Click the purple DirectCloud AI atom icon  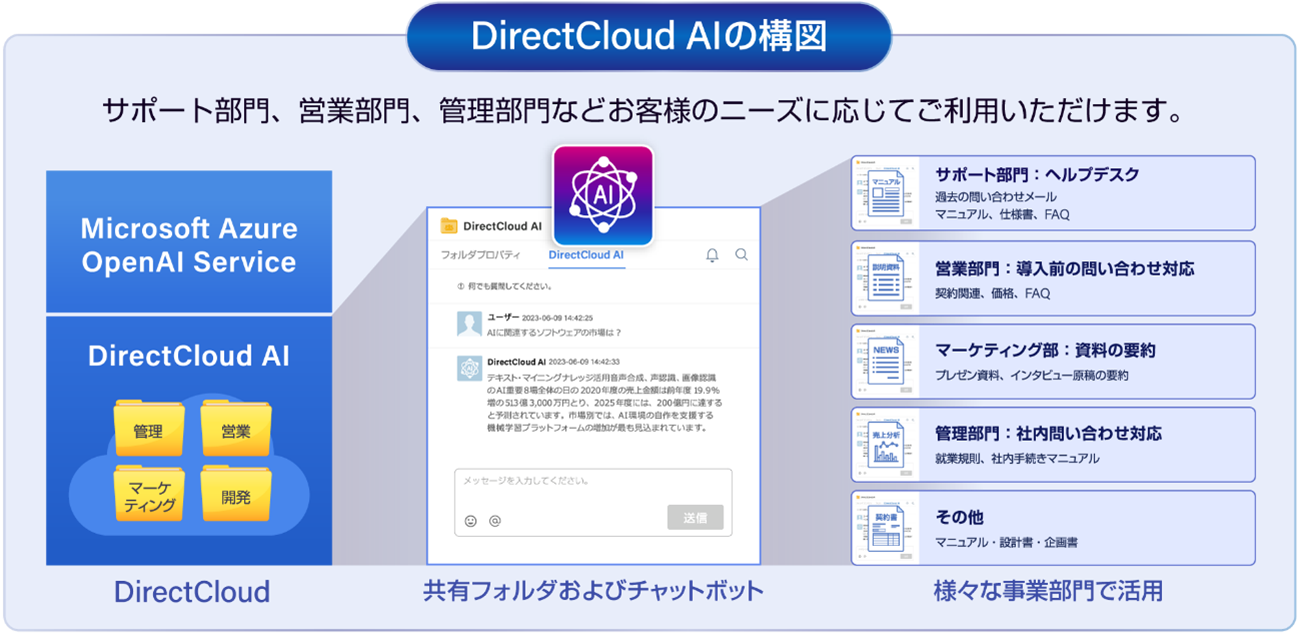pos(602,195)
